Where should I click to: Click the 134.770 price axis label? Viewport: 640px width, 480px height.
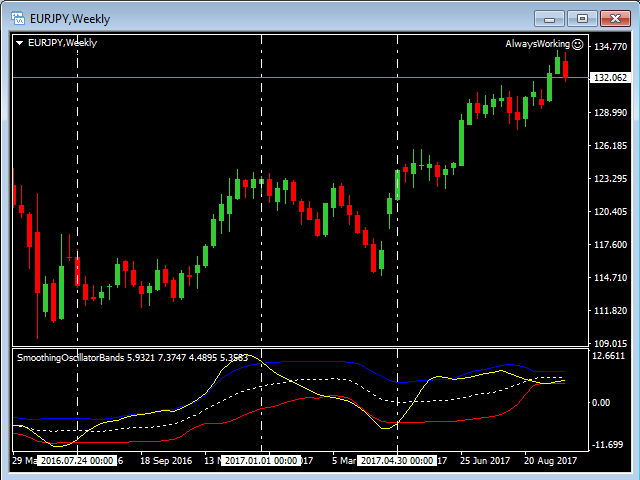(610, 47)
